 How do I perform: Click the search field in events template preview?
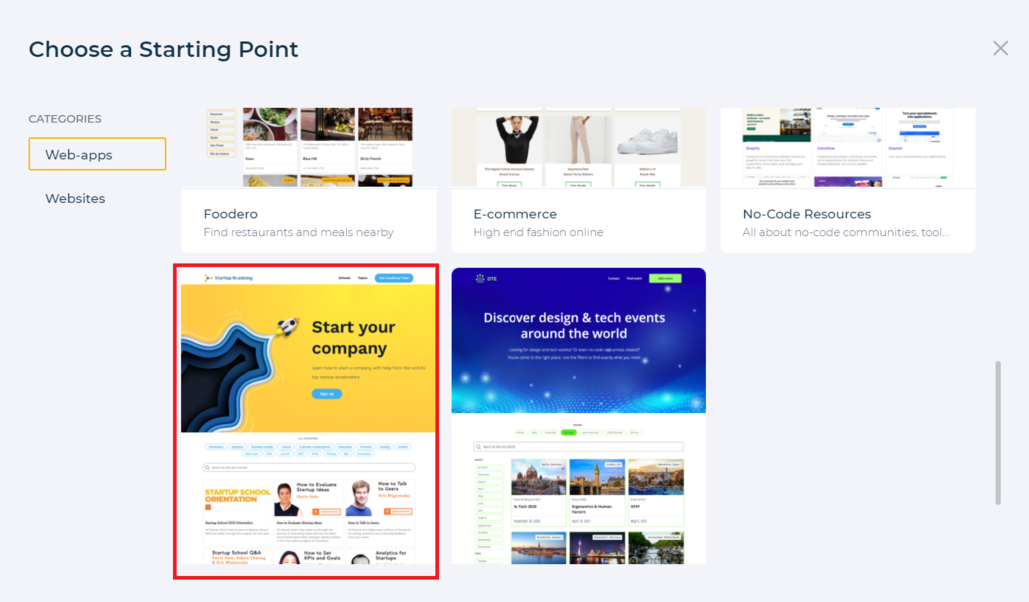(x=579, y=446)
